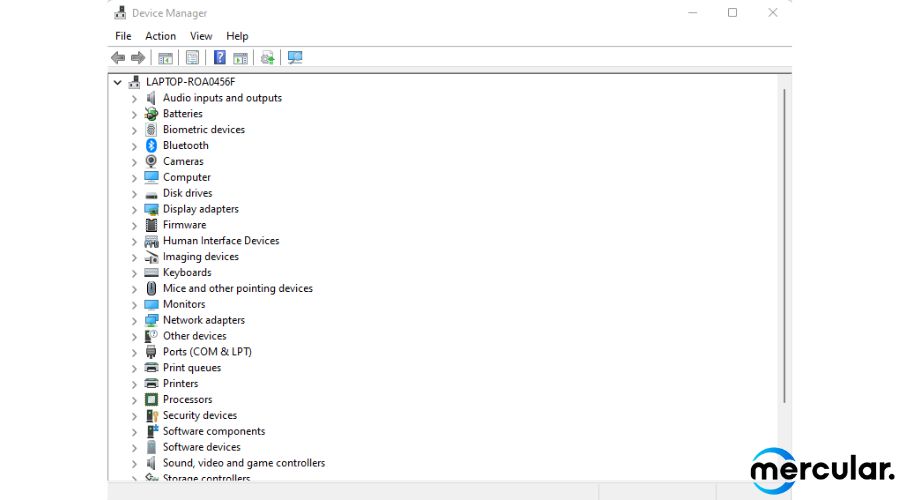Click the Firmware chip icon
900x500 pixels.
coord(152,225)
